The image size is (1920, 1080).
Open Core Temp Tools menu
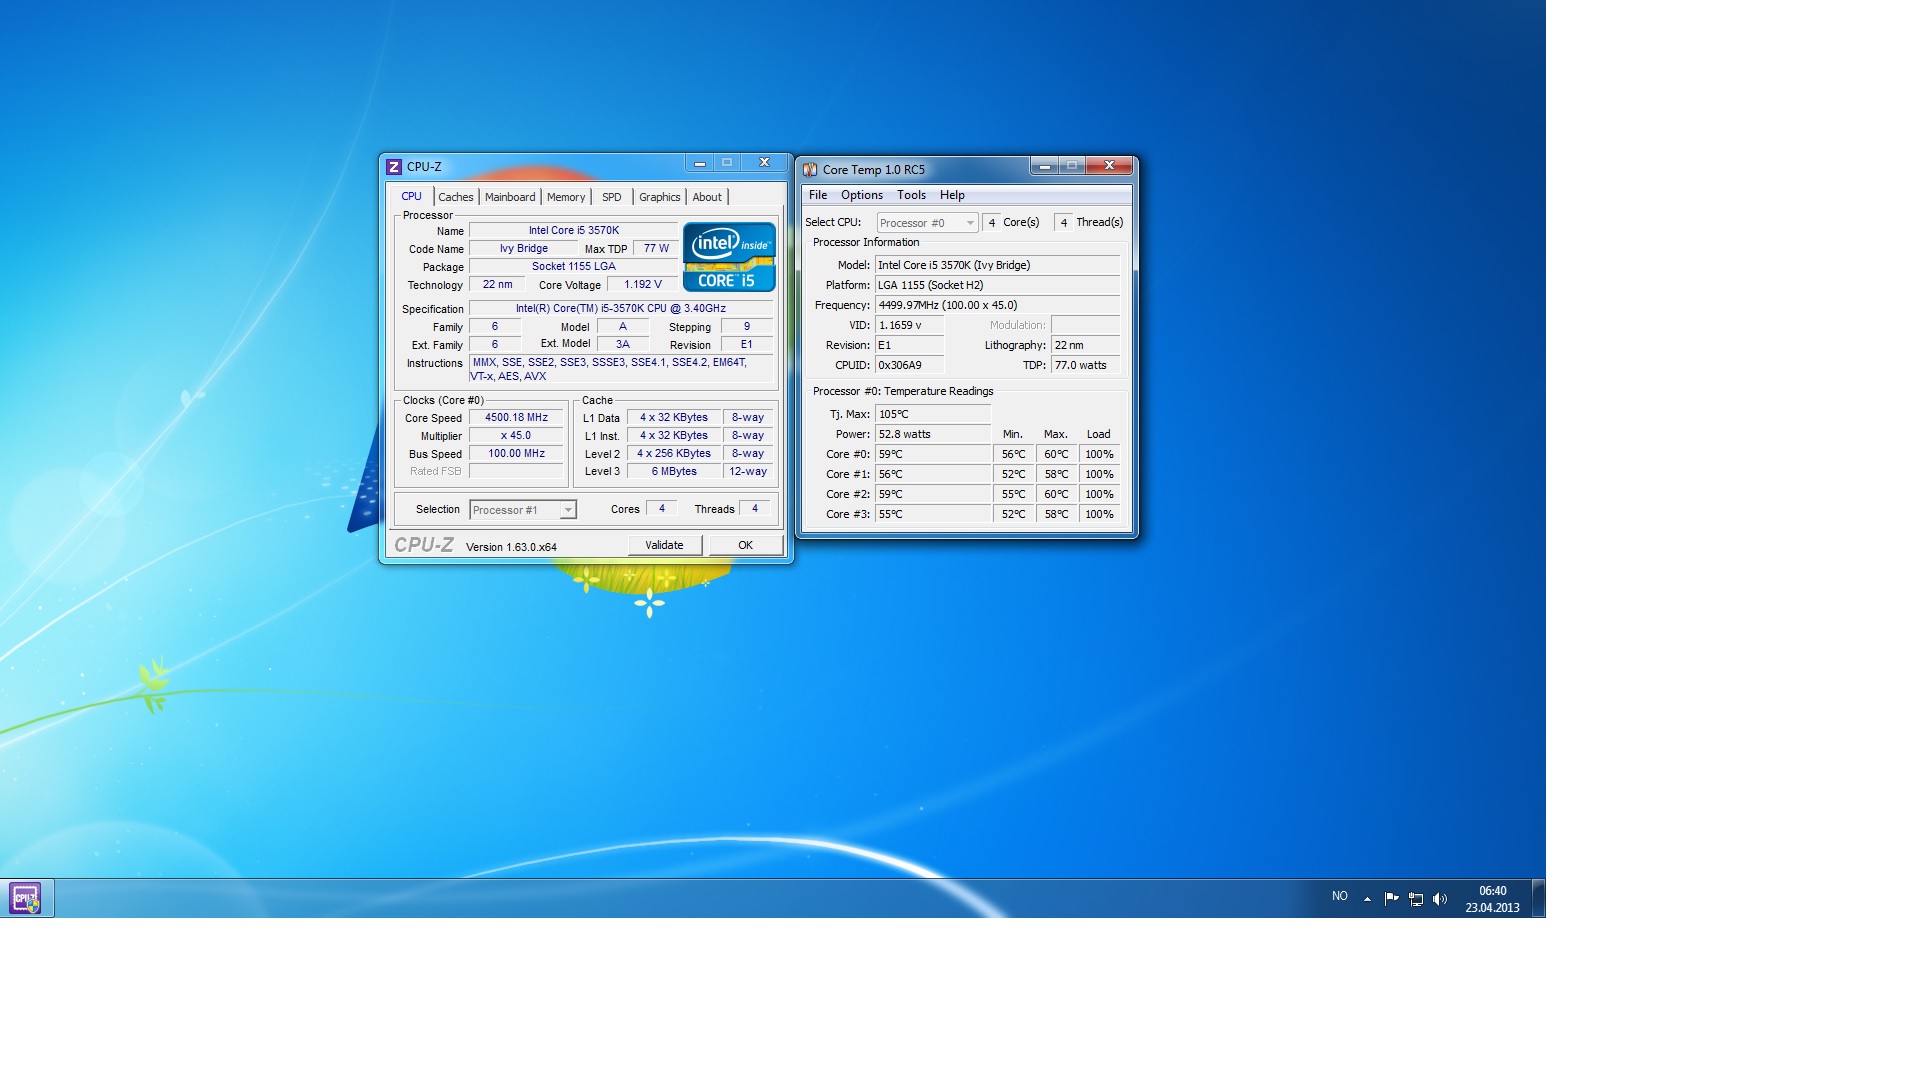[911, 195]
